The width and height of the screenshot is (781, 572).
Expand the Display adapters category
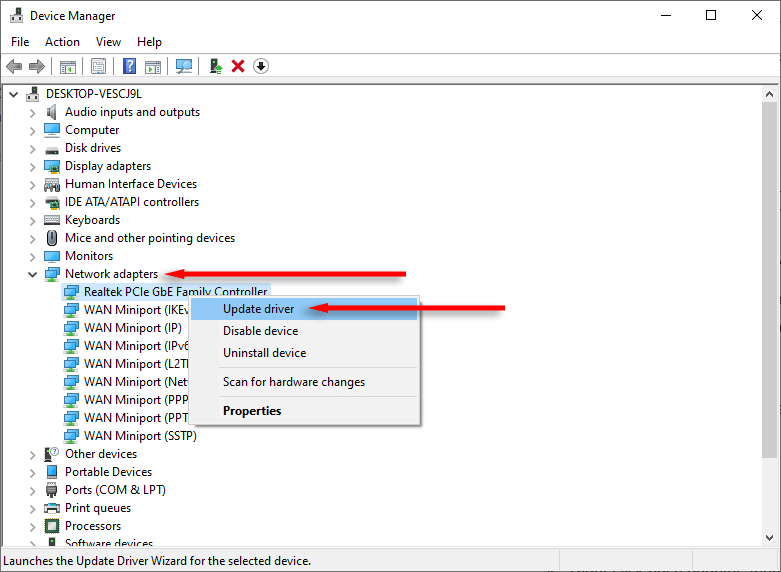32,166
